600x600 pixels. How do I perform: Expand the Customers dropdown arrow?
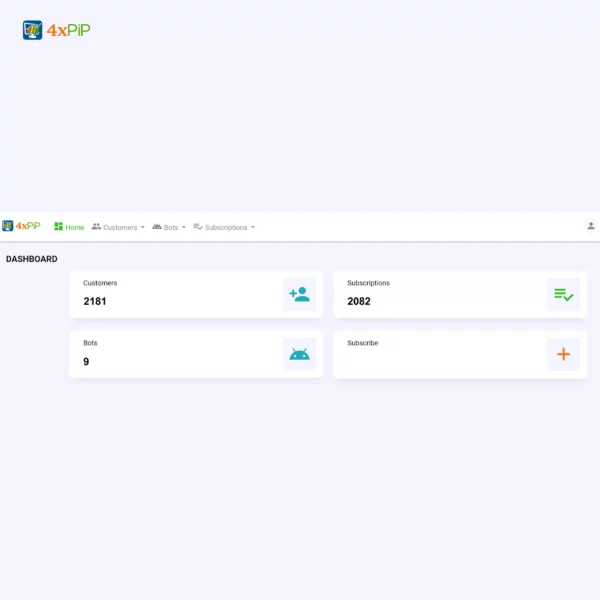pyautogui.click(x=143, y=228)
